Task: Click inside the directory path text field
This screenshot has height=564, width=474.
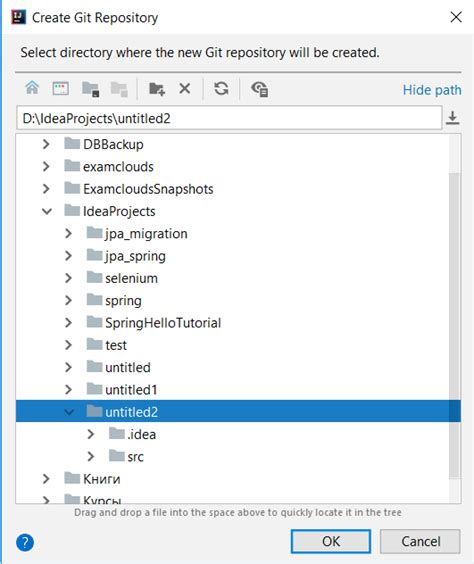Action: coord(229,118)
